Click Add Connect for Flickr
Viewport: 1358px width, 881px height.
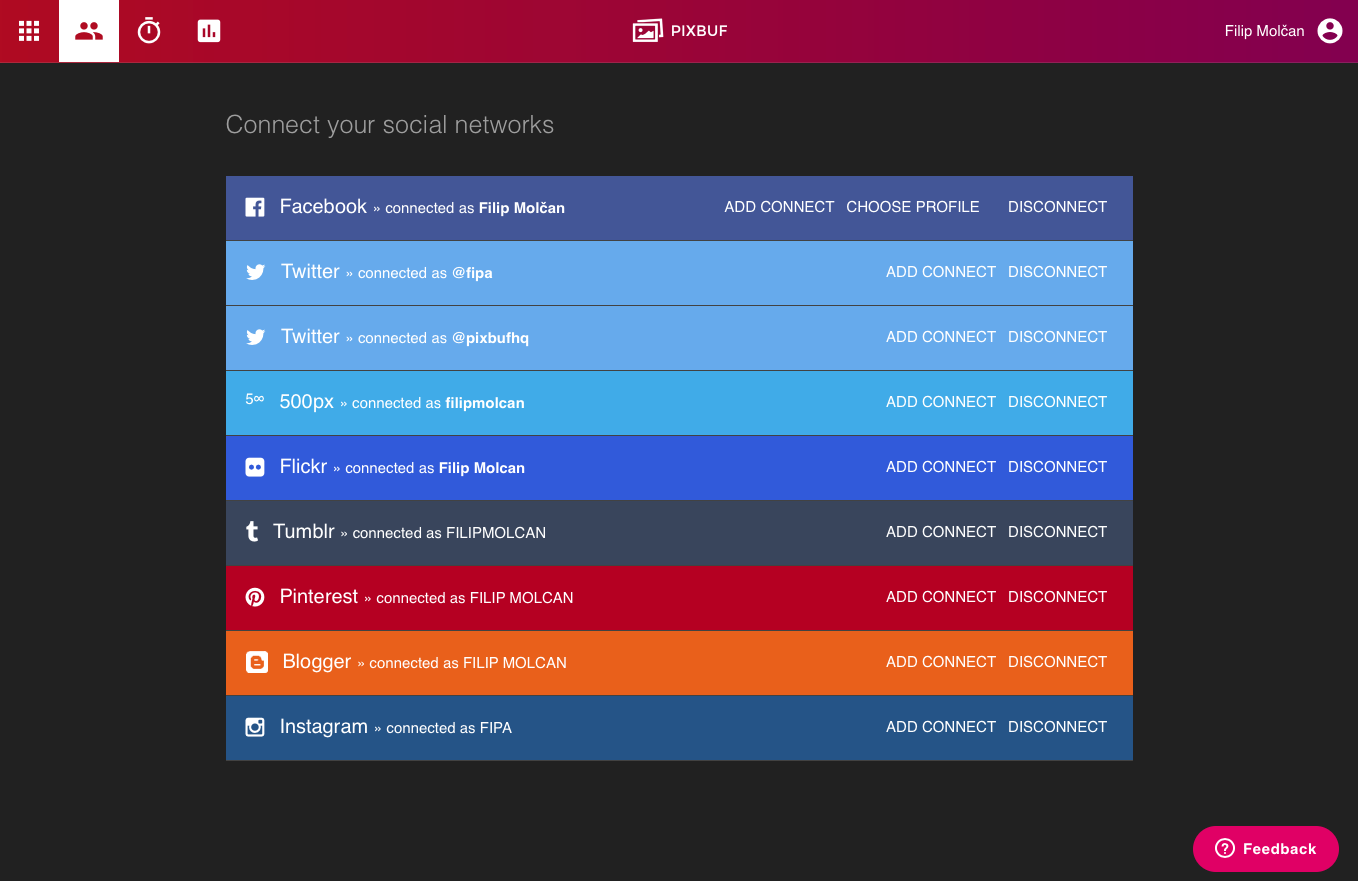click(x=941, y=467)
